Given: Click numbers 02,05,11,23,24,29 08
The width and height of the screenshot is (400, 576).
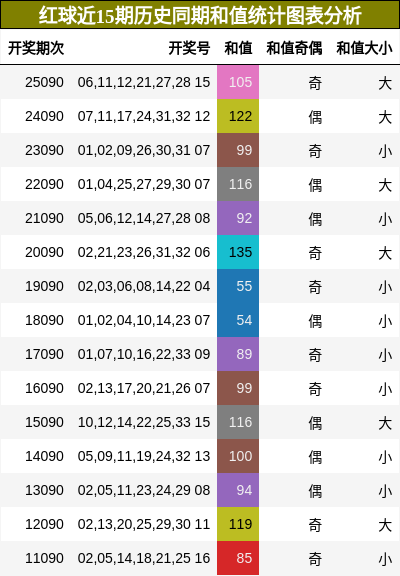Looking at the screenshot, I should (x=144, y=490).
